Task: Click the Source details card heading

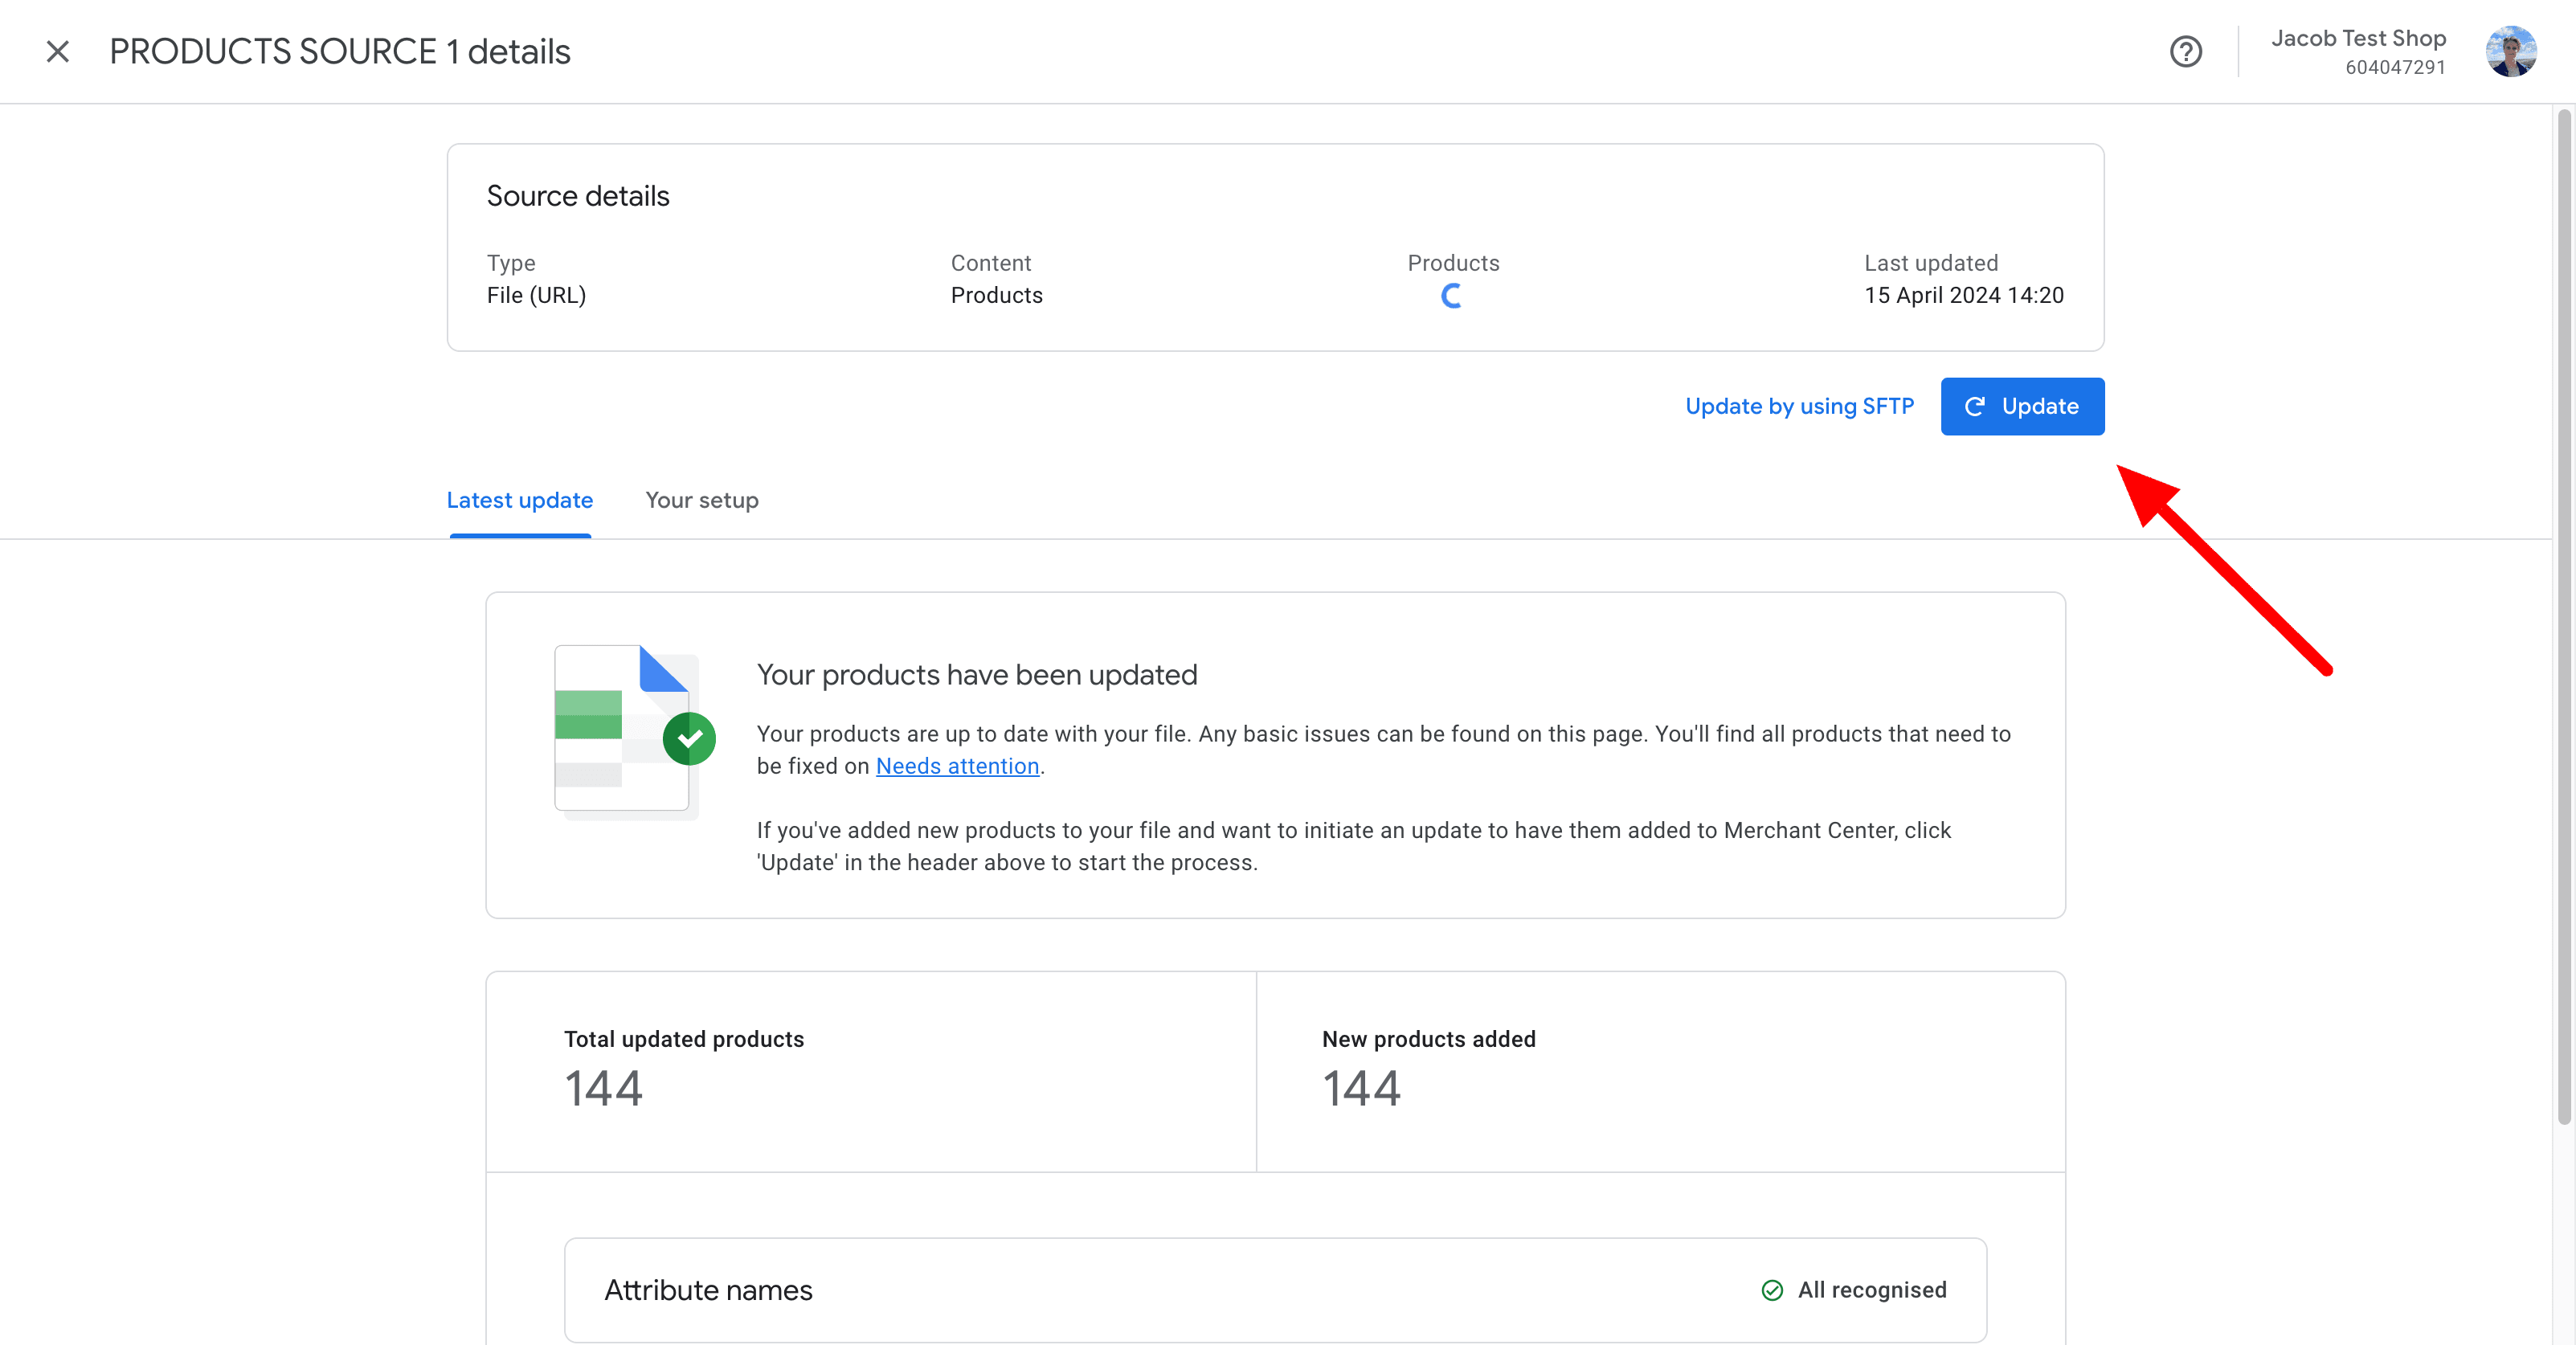Action: (578, 196)
